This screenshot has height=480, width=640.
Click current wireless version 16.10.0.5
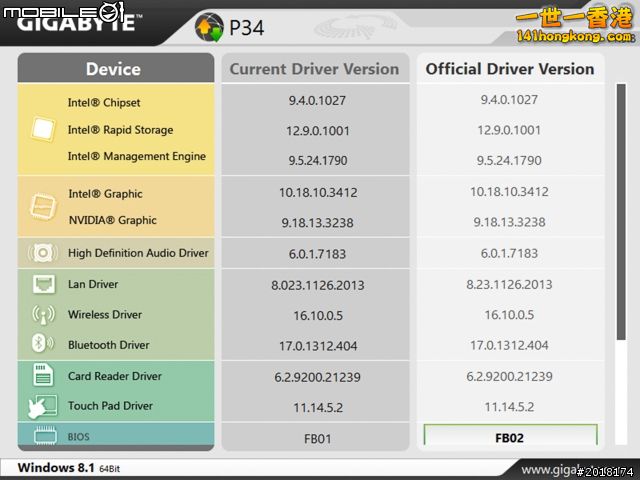pyautogui.click(x=318, y=316)
